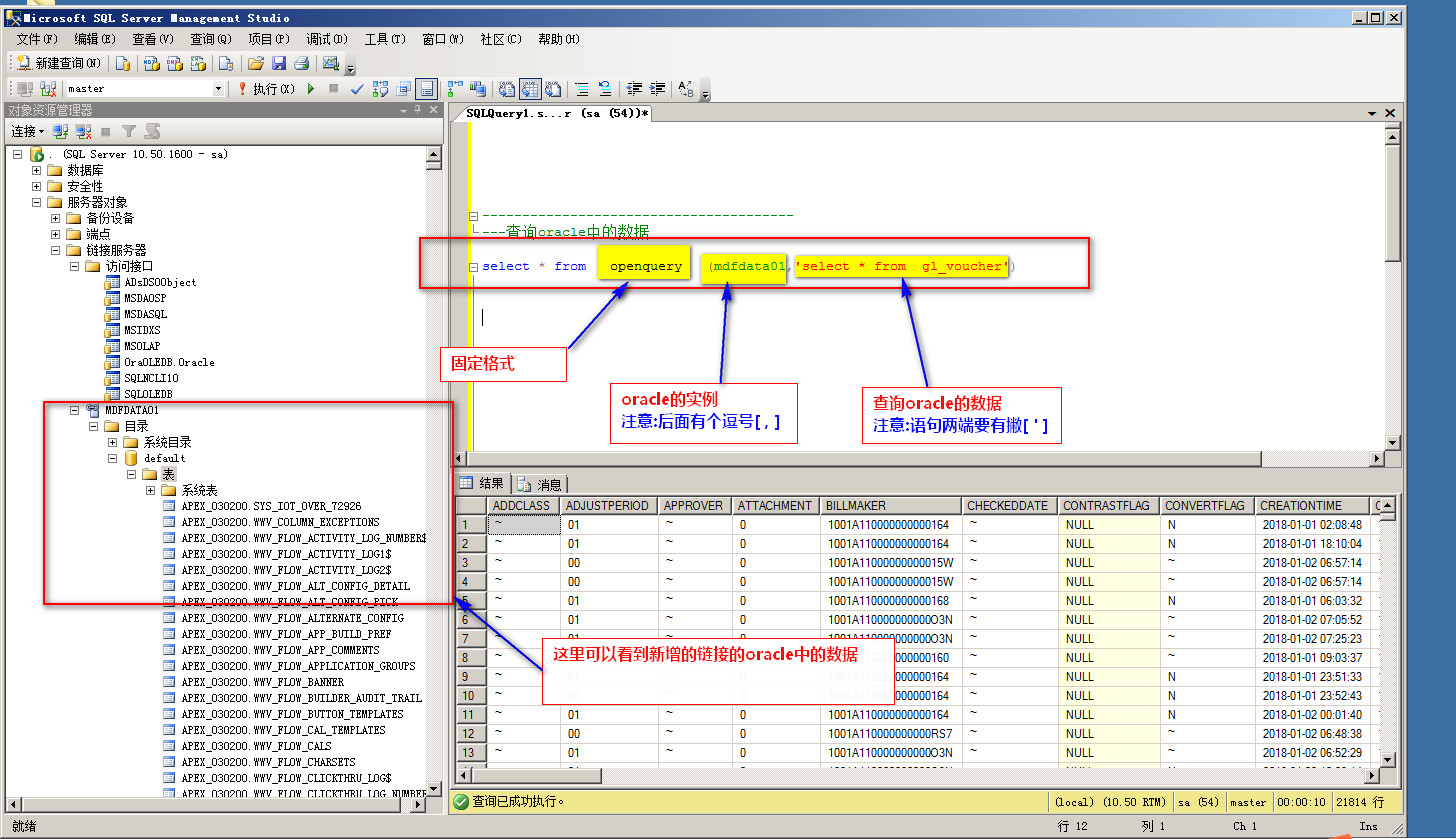Save the query with the floppy disk icon

tap(278, 63)
